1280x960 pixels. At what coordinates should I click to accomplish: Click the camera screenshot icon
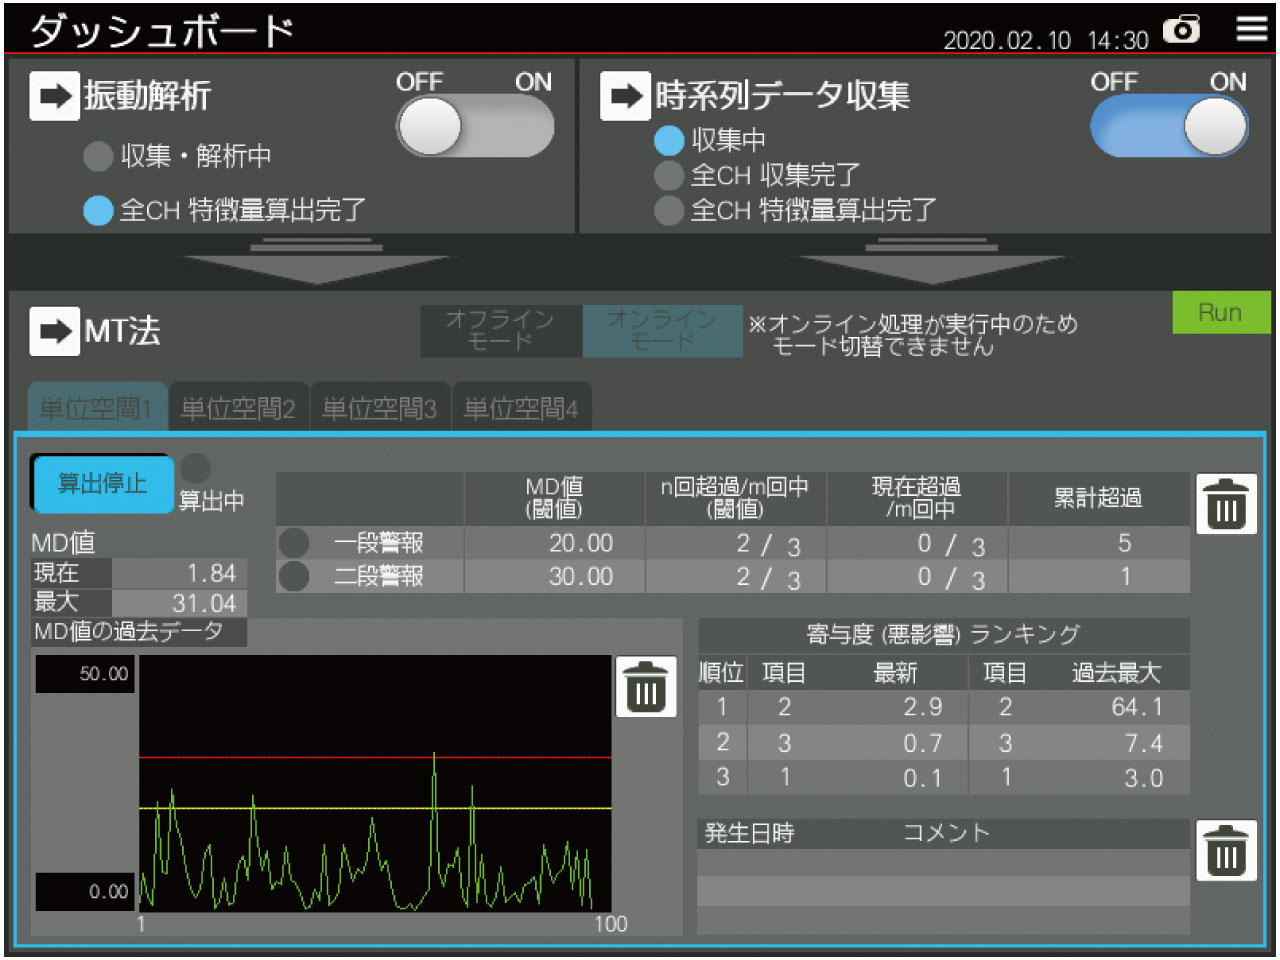(1182, 30)
